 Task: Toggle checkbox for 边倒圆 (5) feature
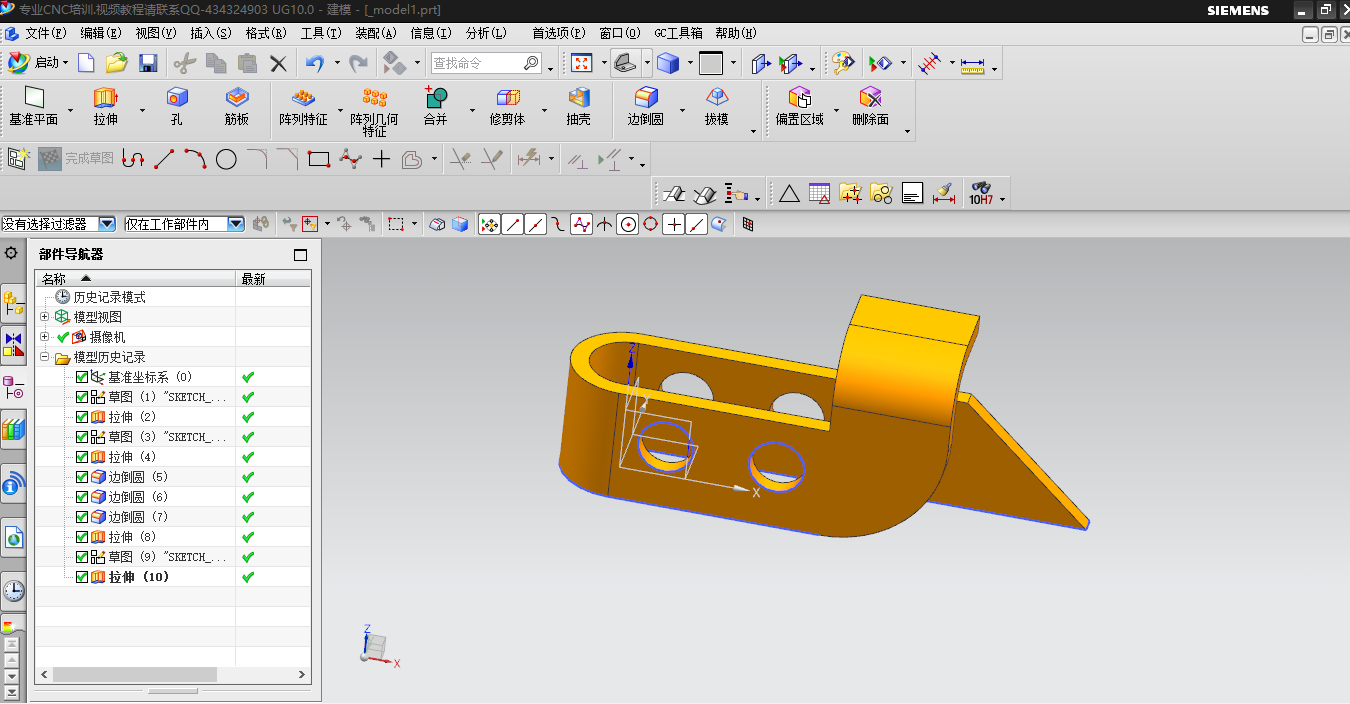click(82, 477)
